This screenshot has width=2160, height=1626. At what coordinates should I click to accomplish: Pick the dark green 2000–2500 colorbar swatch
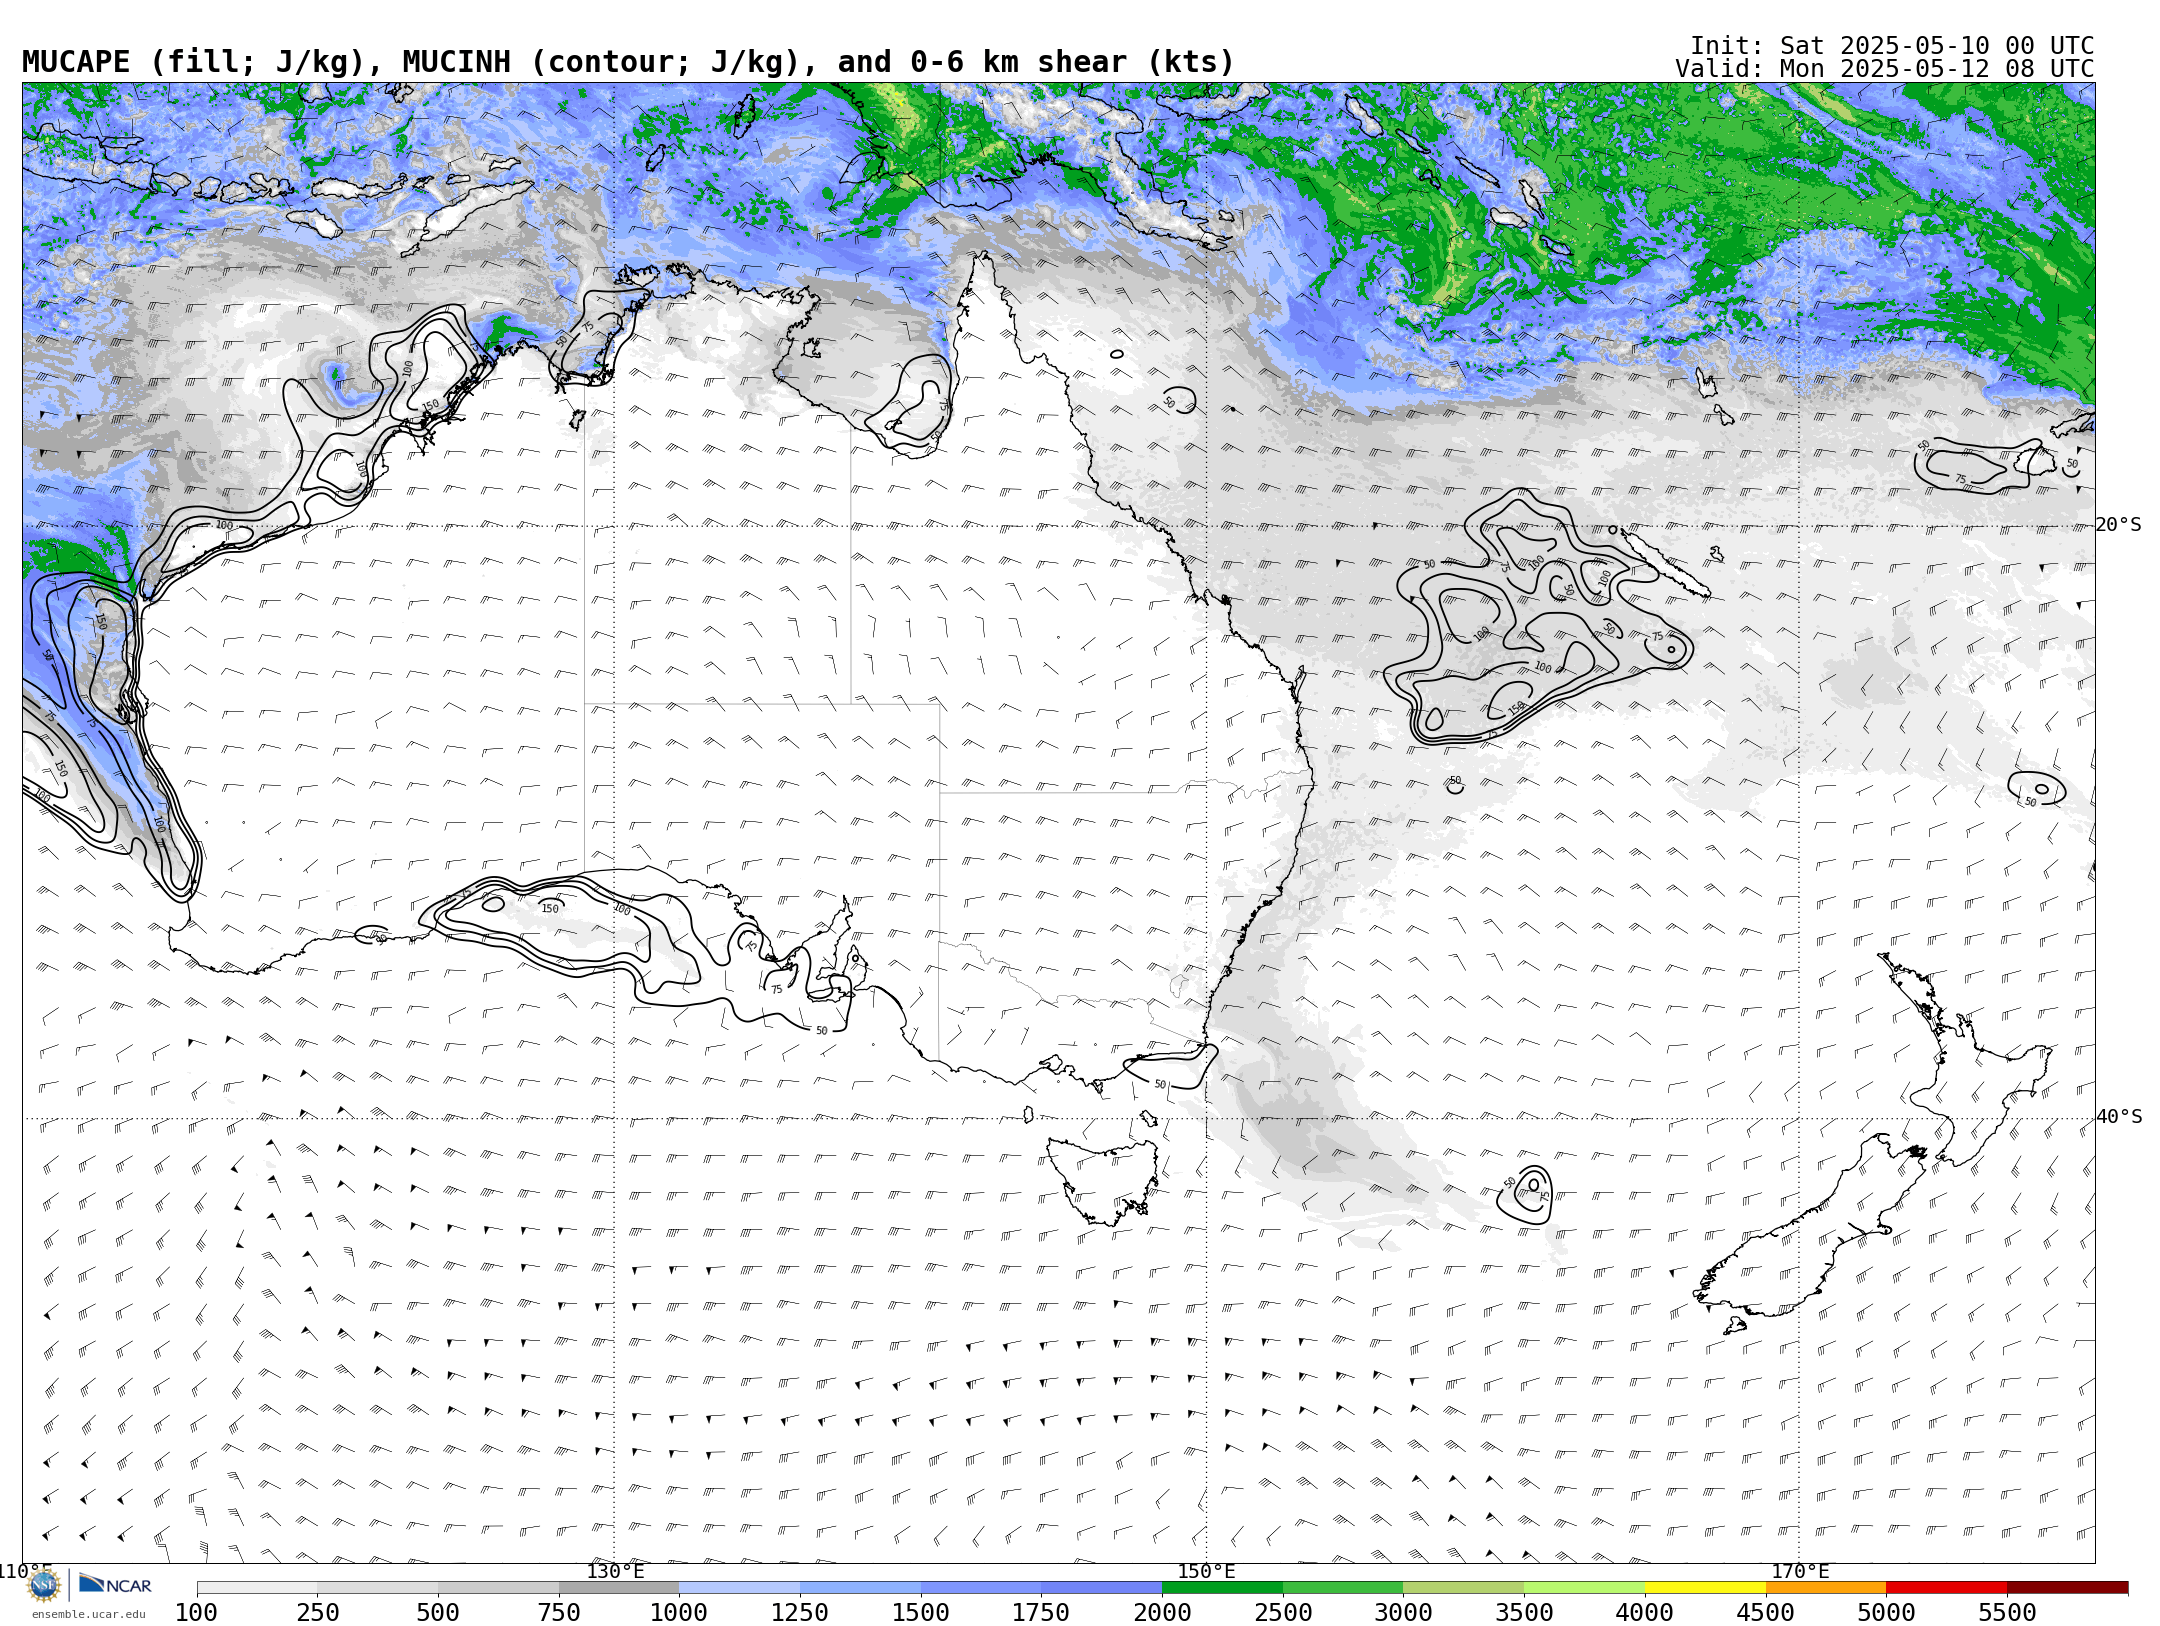1222,1588
